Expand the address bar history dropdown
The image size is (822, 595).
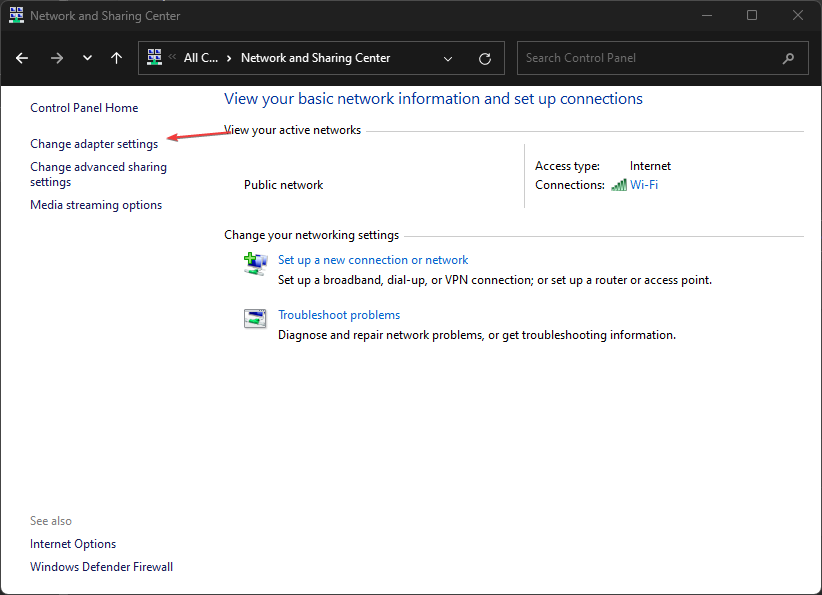tap(448, 58)
